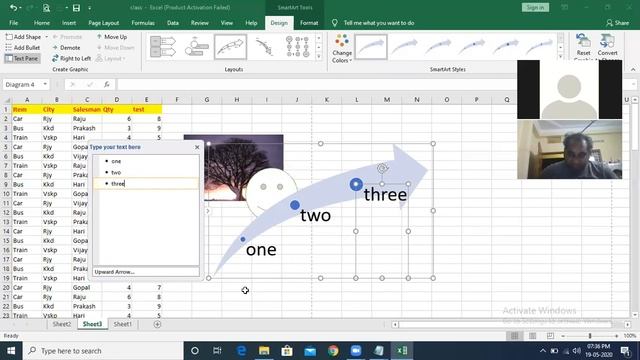Select the first SmartArt layout thumbnail

(162, 47)
